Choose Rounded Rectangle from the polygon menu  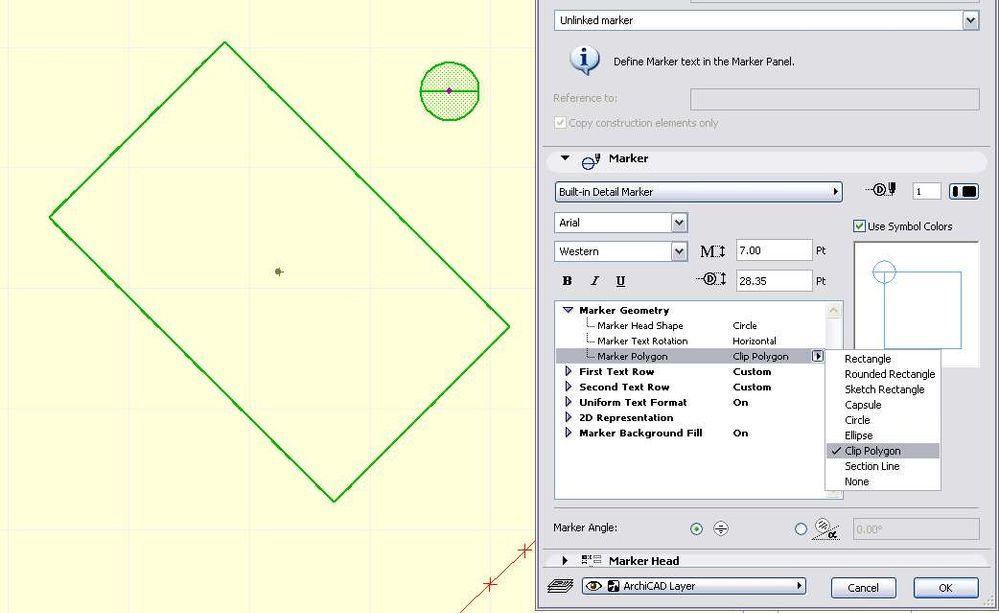(882, 374)
